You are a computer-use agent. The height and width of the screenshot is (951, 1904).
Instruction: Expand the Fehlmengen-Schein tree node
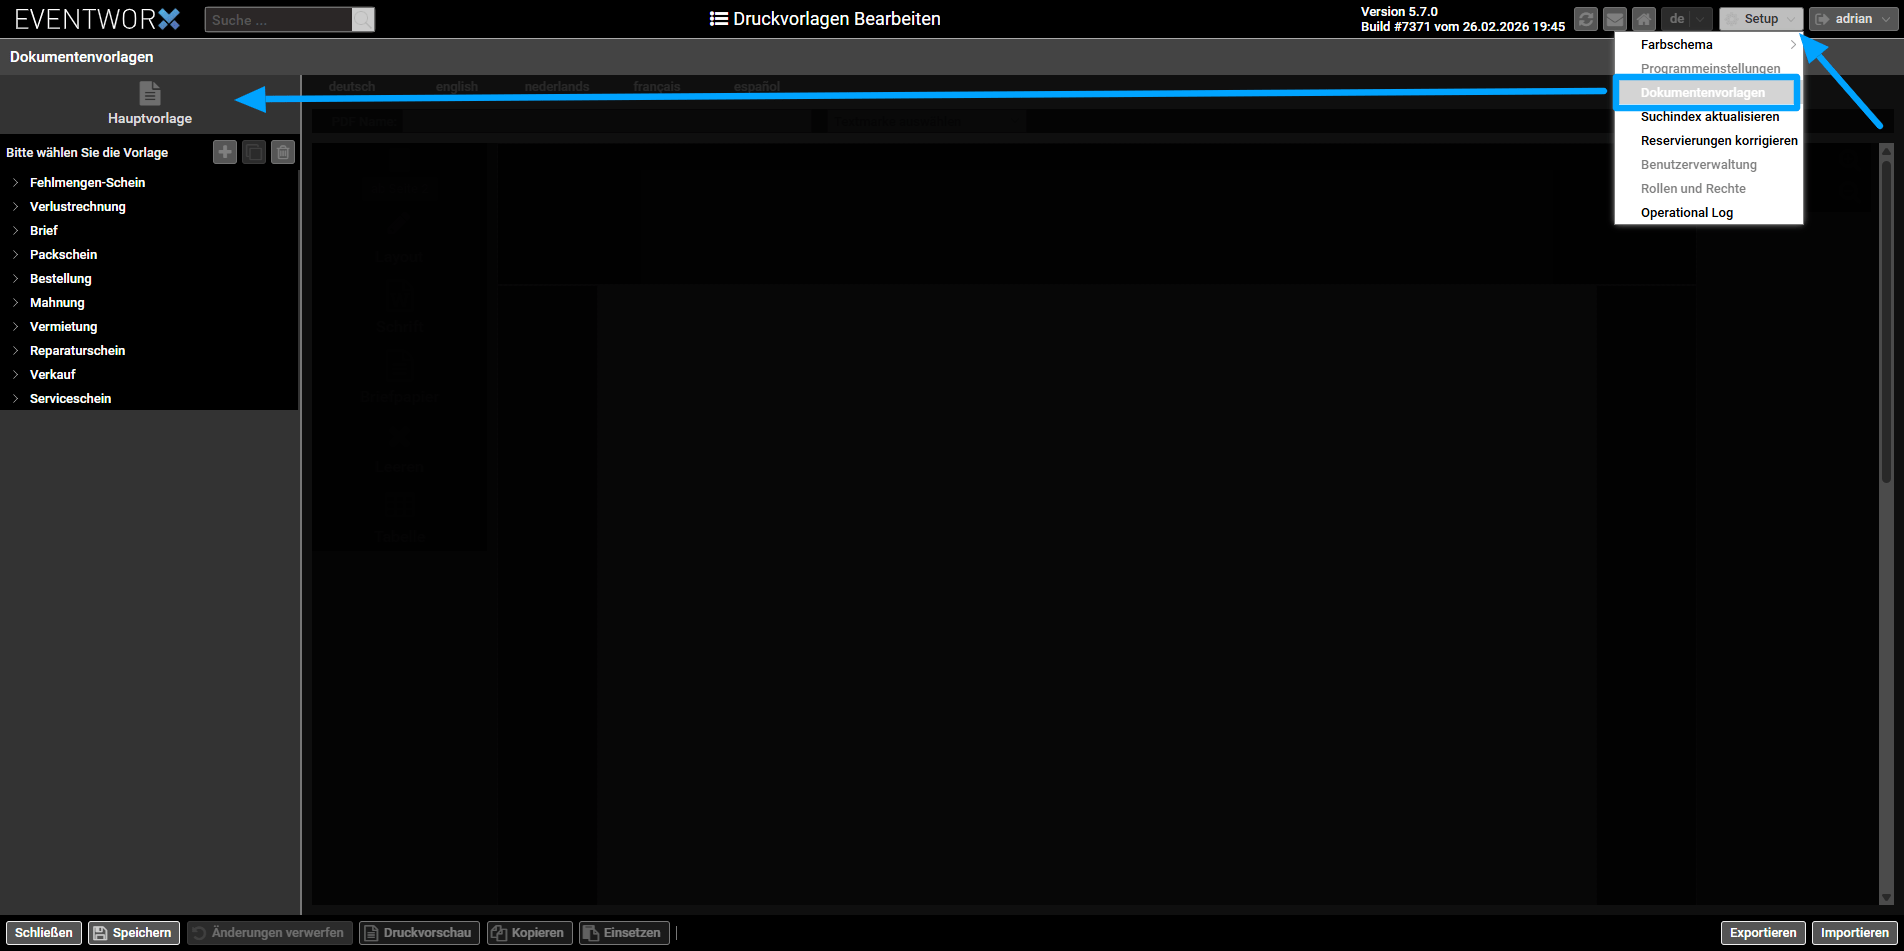pyautogui.click(x=16, y=183)
